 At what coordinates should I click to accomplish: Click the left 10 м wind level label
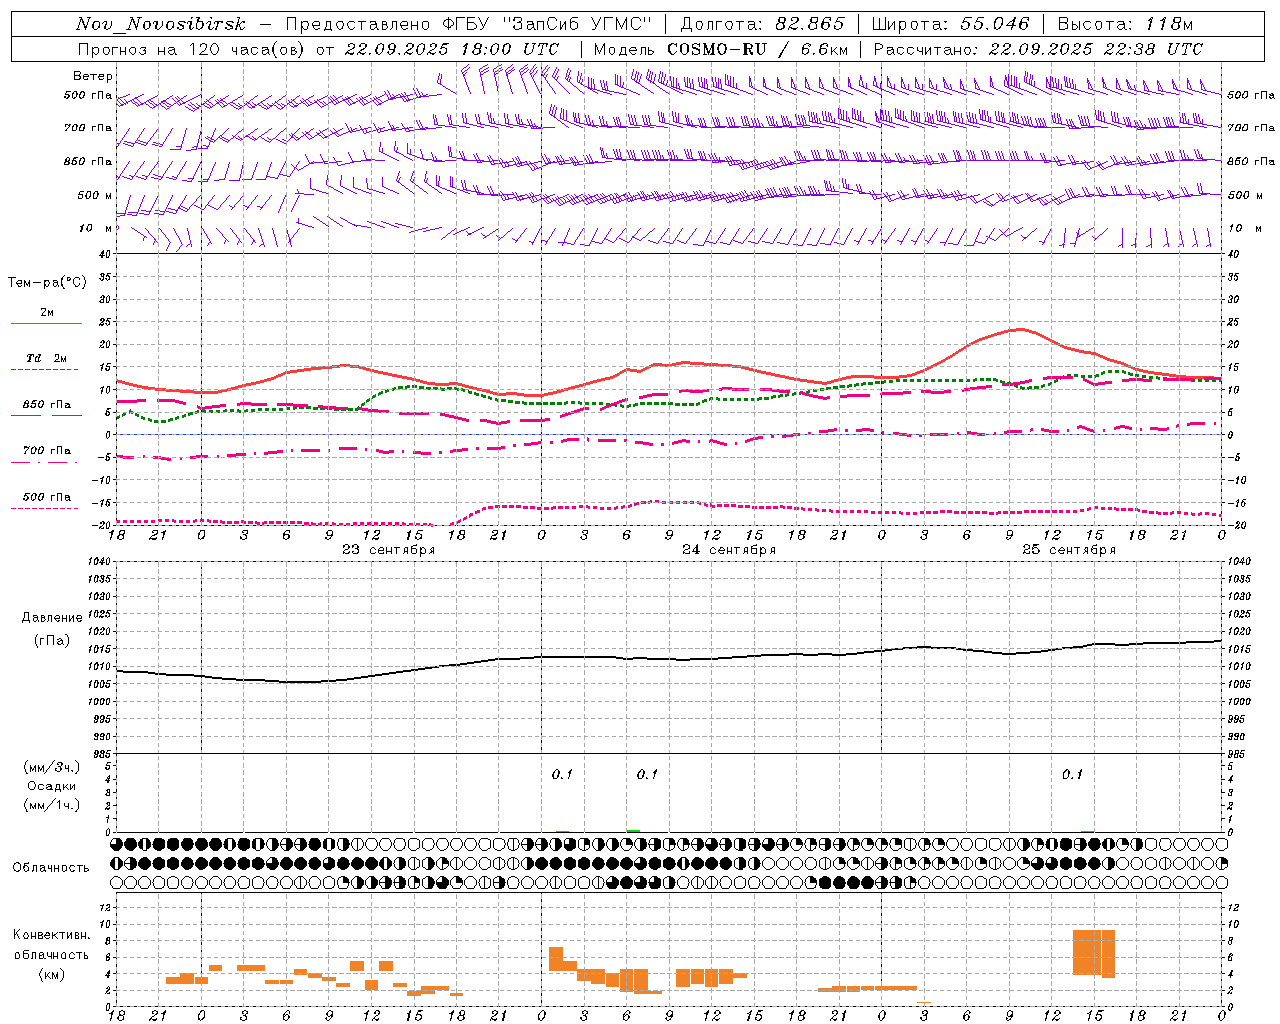[96, 228]
